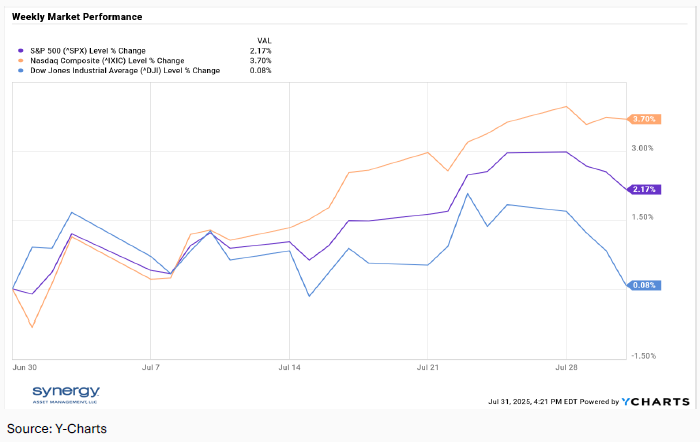
Task: Click the orange 3.70% end-of-line value tag
Action: click(644, 119)
